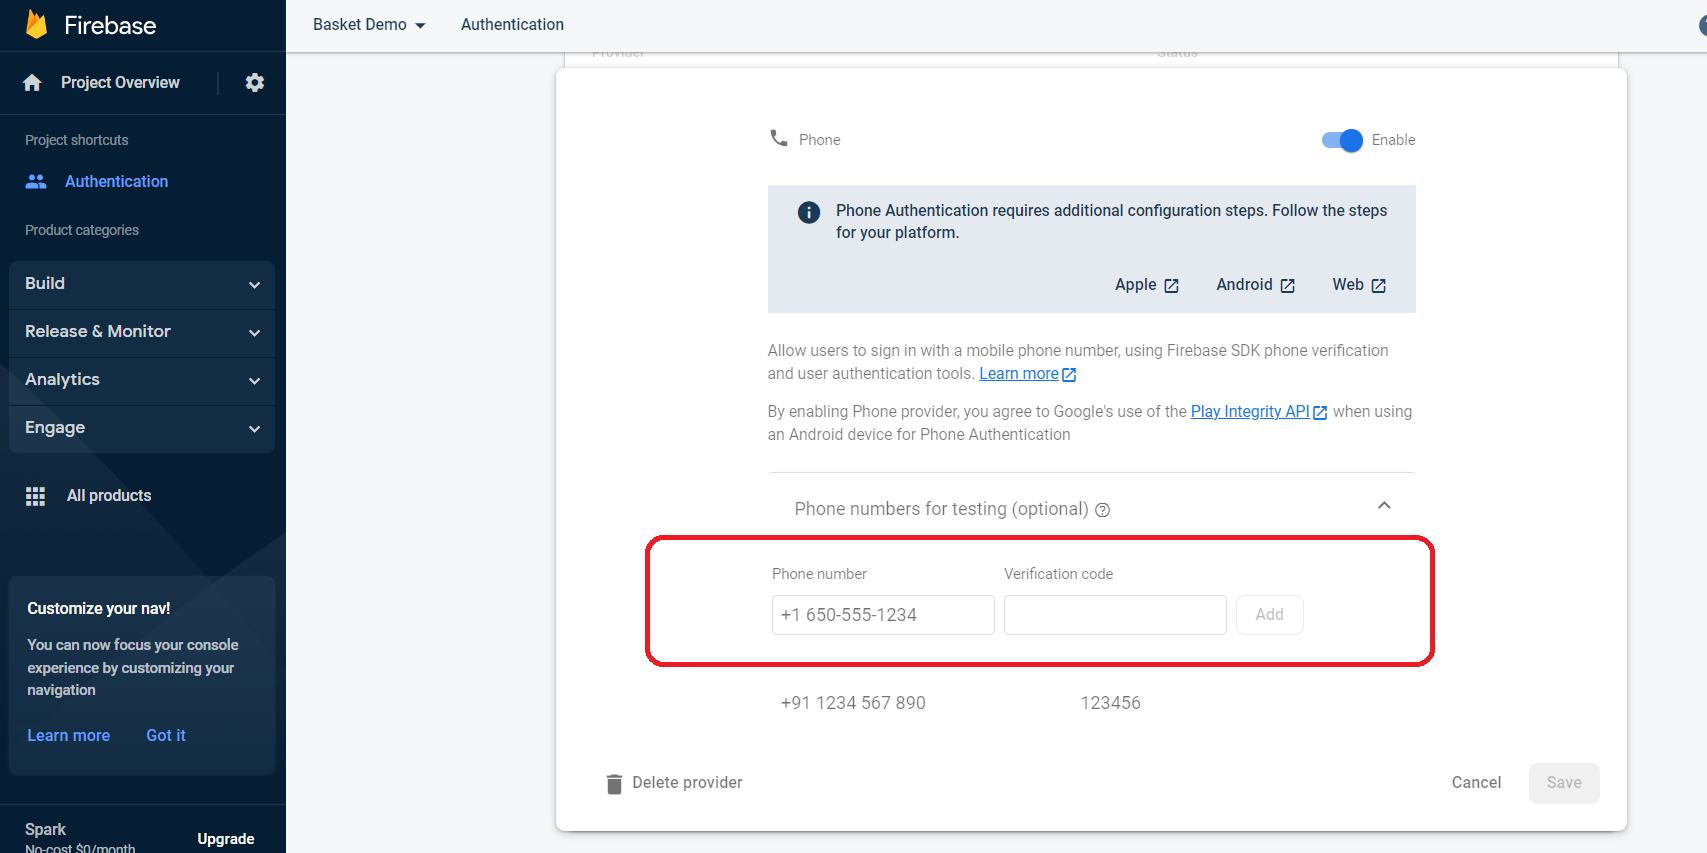The image size is (1707, 853).
Task: Select test number +91 1234 567 890
Action: [853, 703]
